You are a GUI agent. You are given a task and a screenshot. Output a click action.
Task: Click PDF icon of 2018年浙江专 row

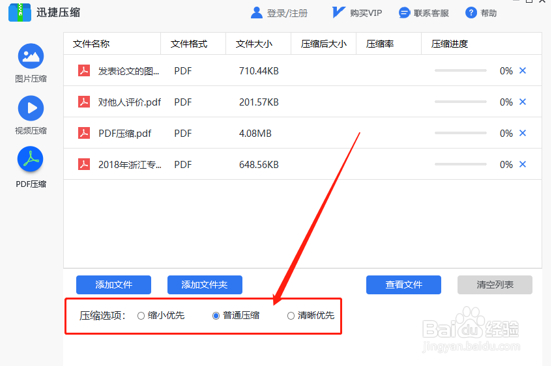pos(84,164)
